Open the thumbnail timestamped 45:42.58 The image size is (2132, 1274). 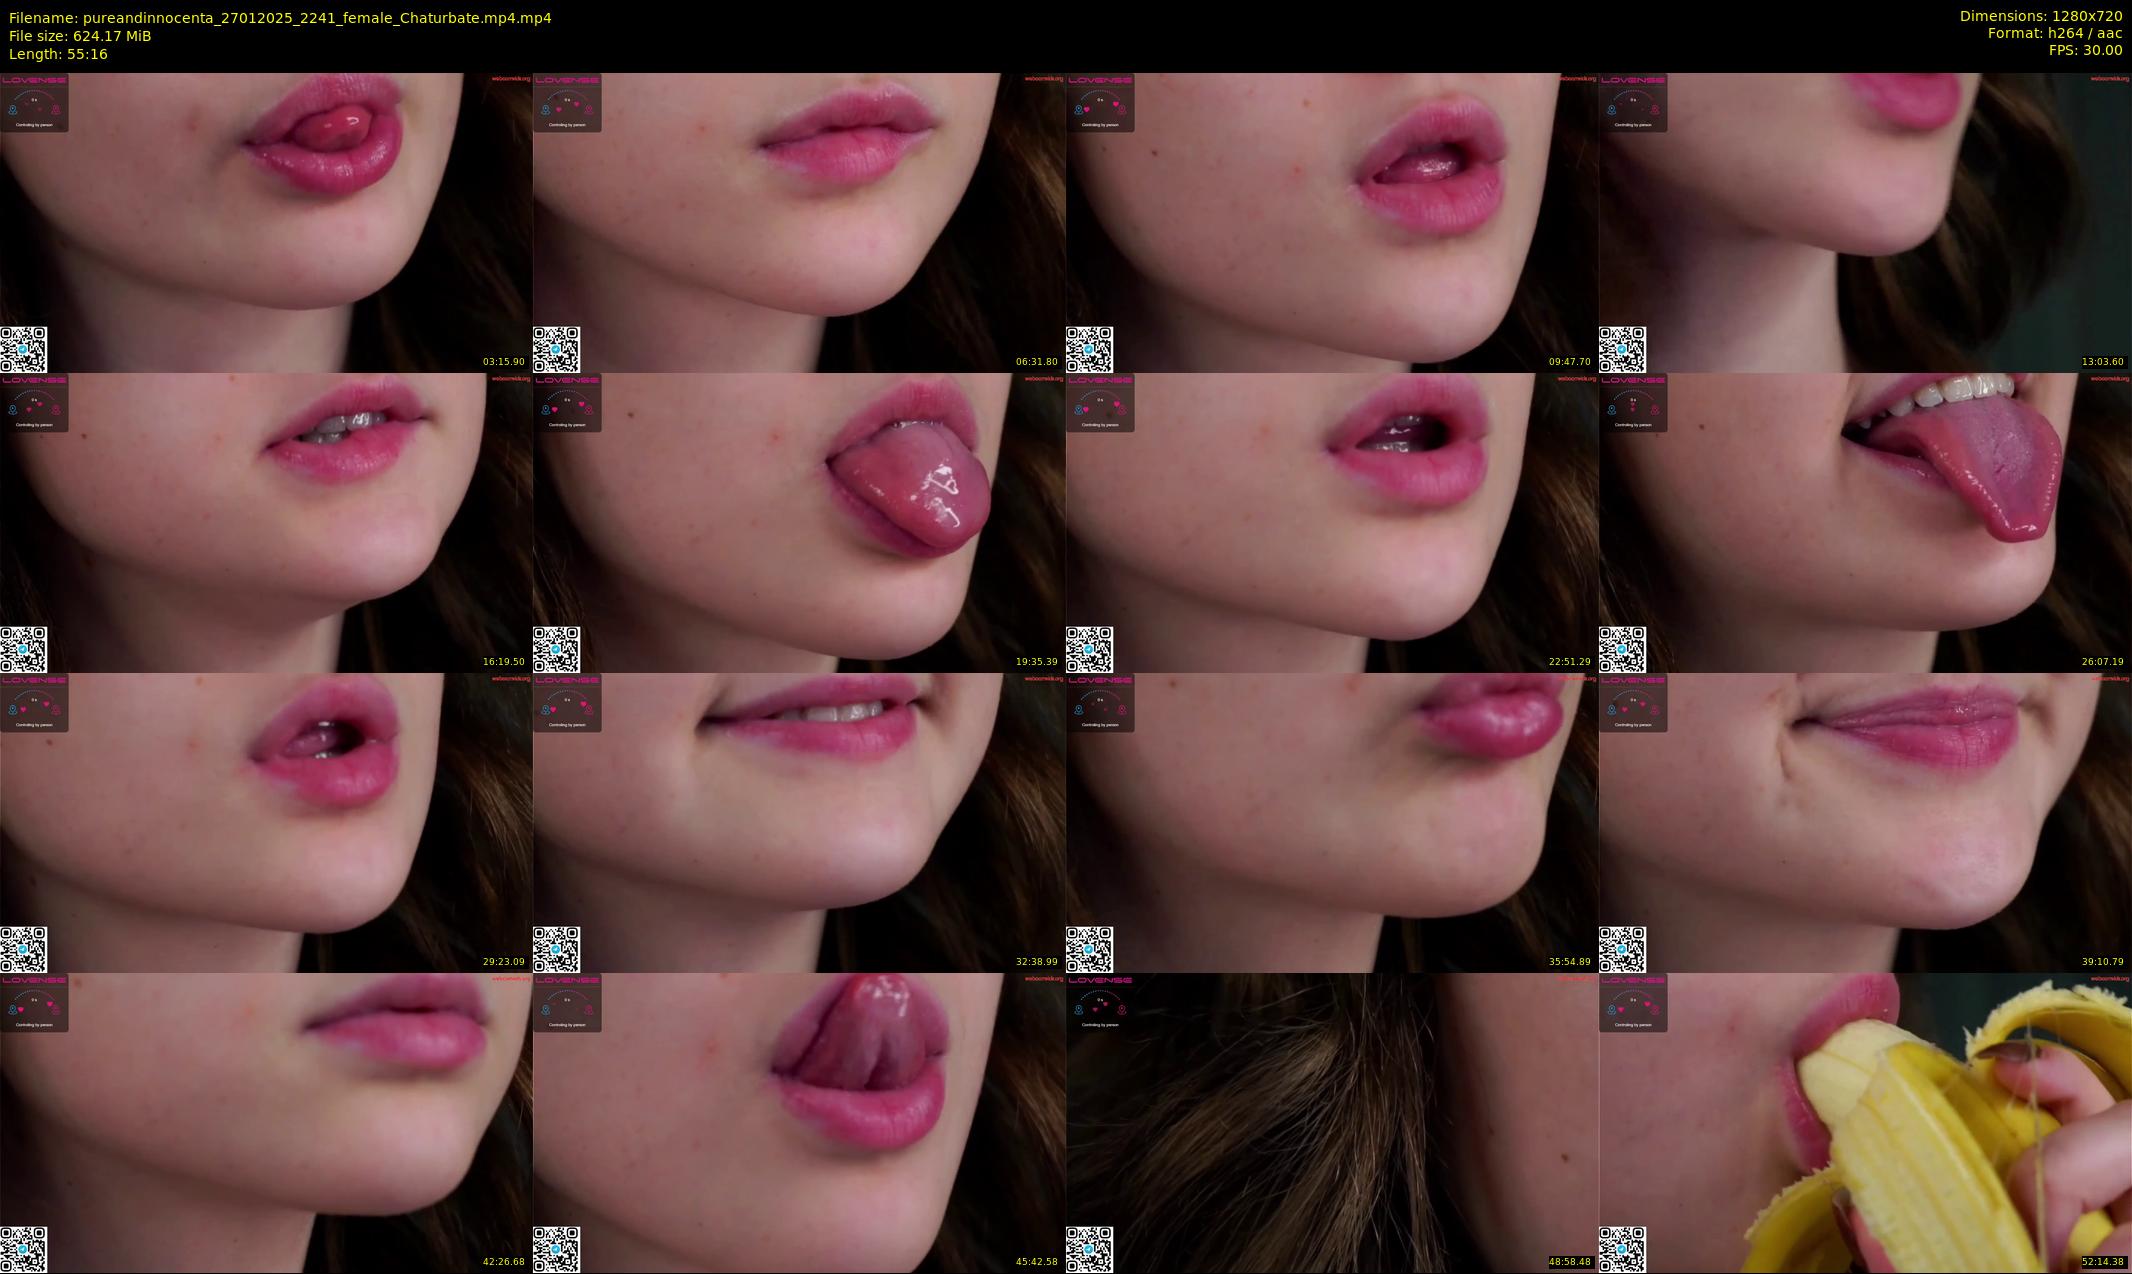pos(799,1122)
